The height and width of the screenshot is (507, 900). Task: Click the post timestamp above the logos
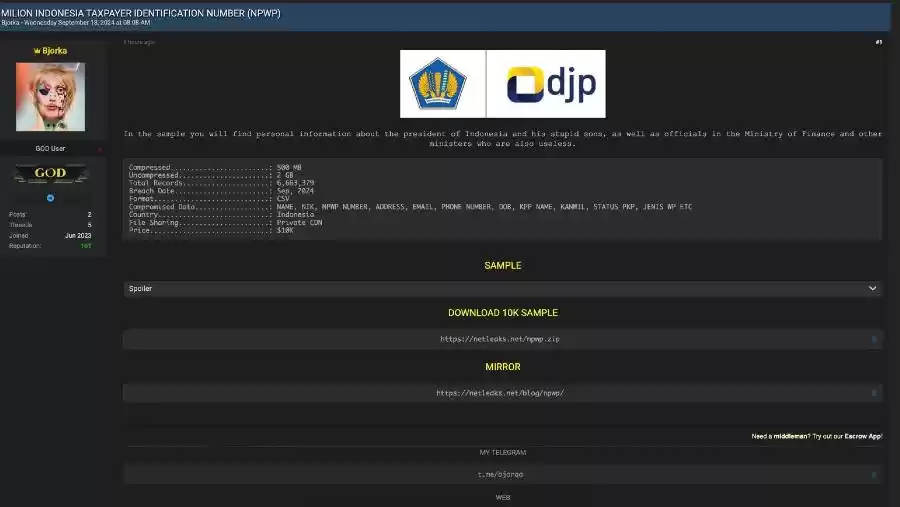[x=139, y=42]
